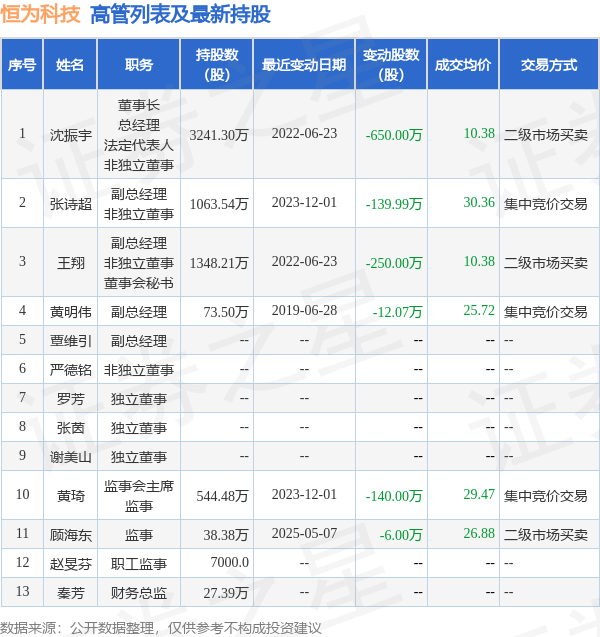Viewport: 600px width, 637px height.
Task: Click the change value -140.00万
Action: 394,496
